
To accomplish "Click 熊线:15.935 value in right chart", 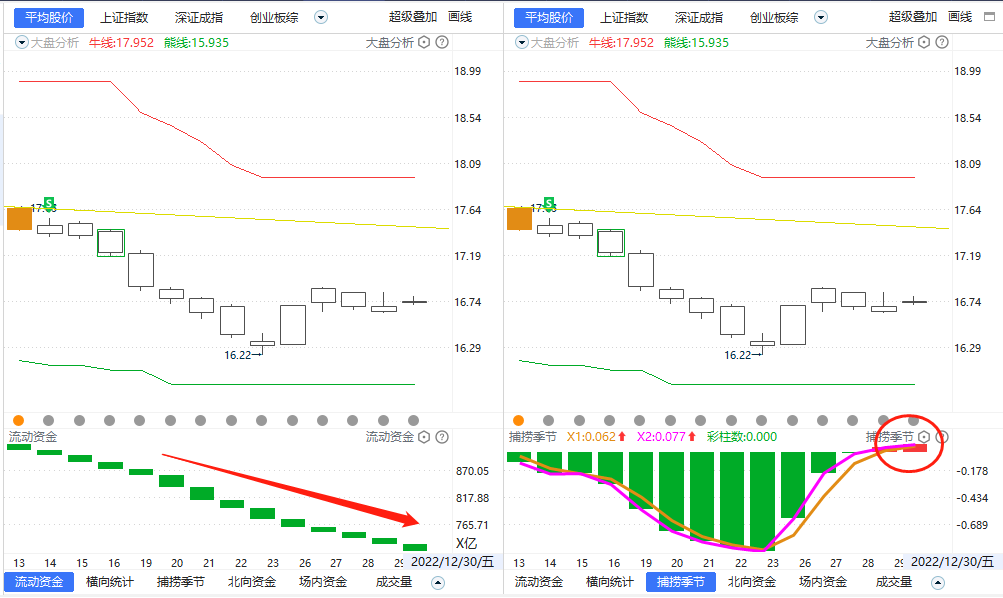I will pyautogui.click(x=696, y=43).
